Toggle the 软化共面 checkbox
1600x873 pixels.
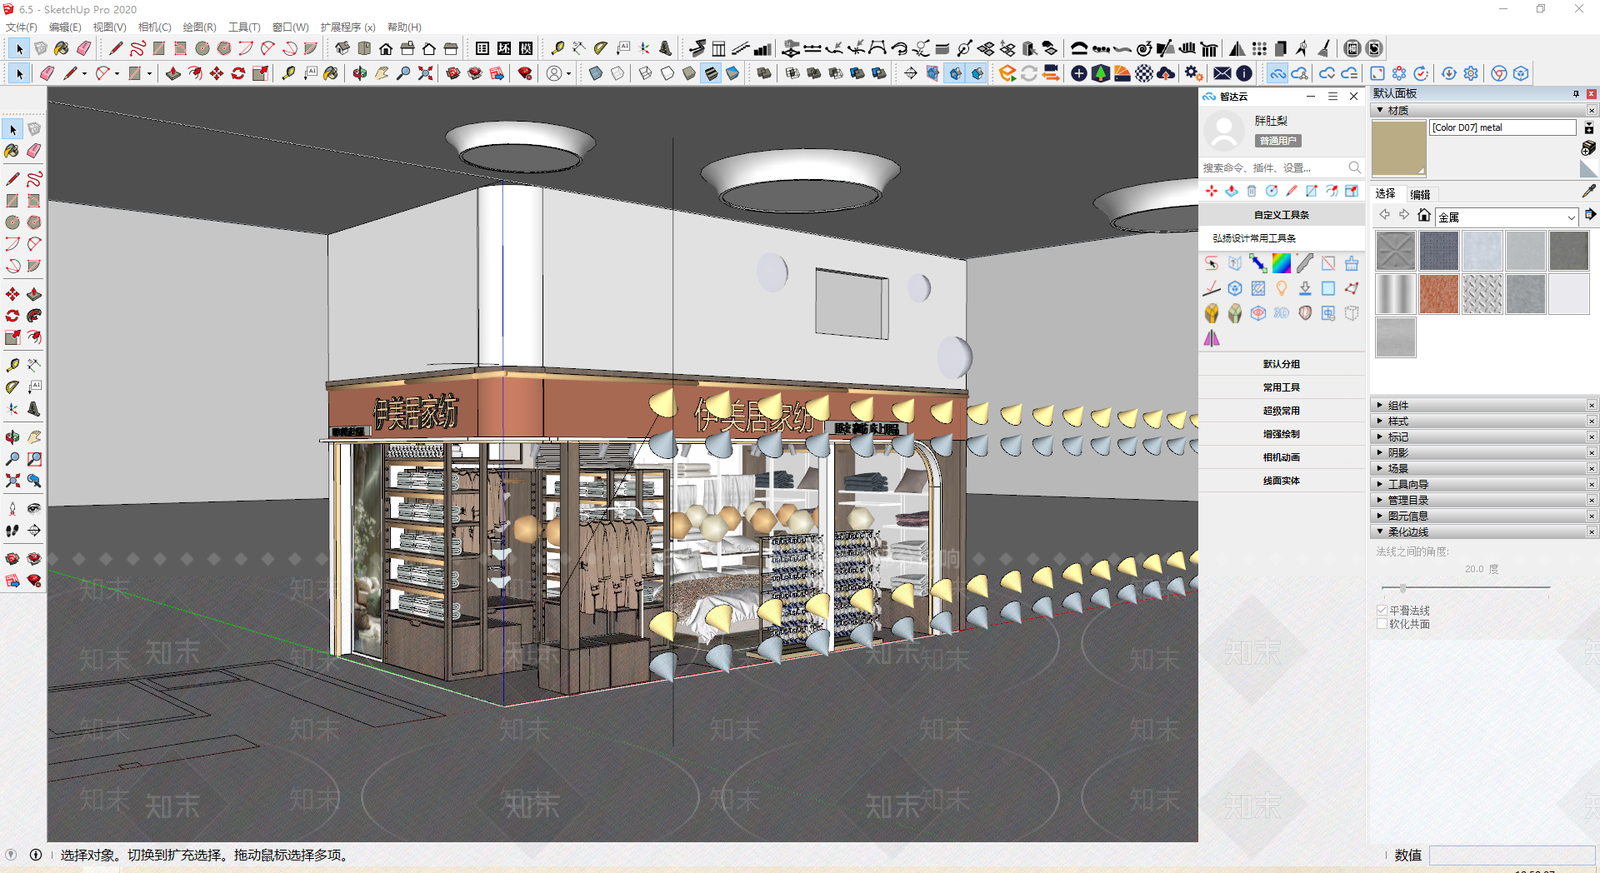click(1382, 624)
